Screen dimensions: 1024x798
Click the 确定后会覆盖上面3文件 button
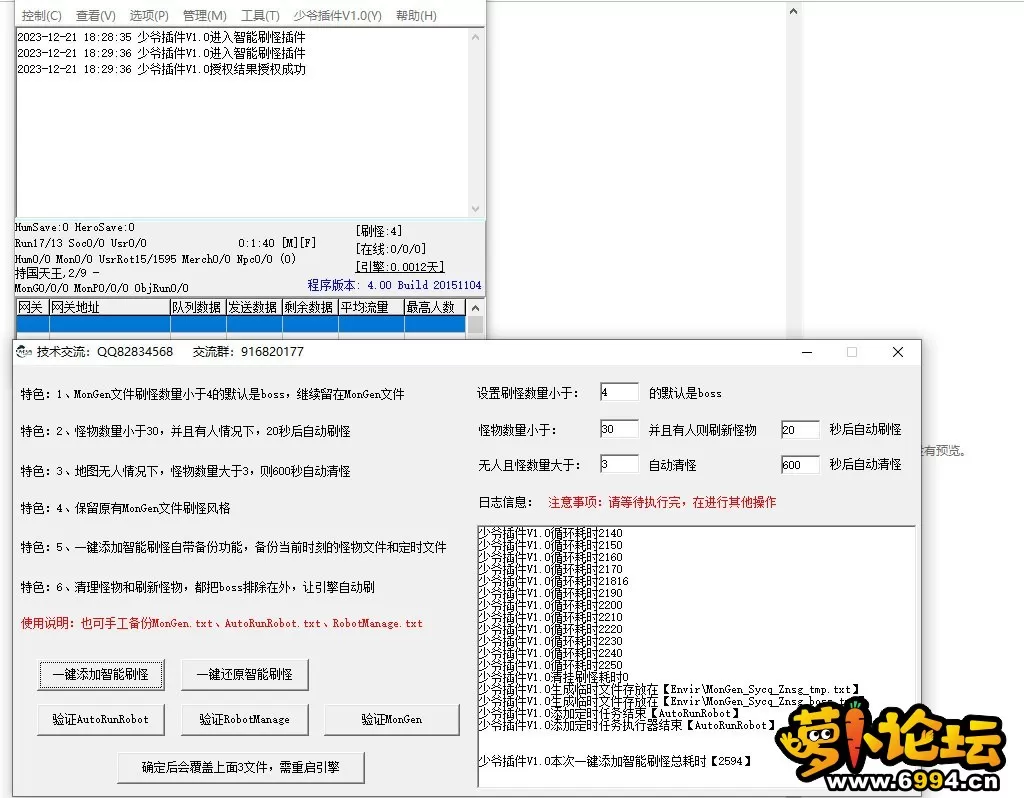pyautogui.click(x=240, y=767)
